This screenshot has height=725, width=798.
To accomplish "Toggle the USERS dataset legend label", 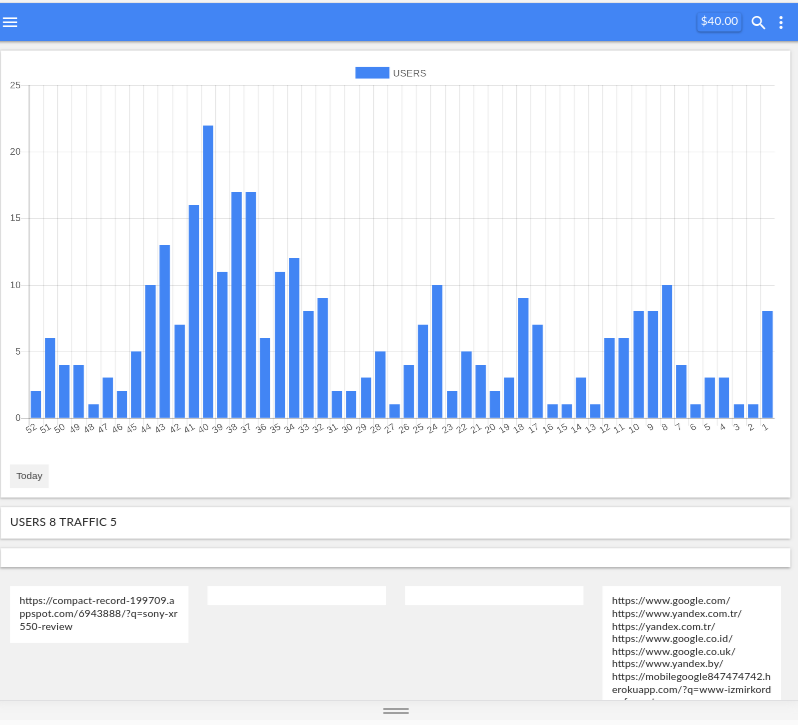I will point(409,73).
